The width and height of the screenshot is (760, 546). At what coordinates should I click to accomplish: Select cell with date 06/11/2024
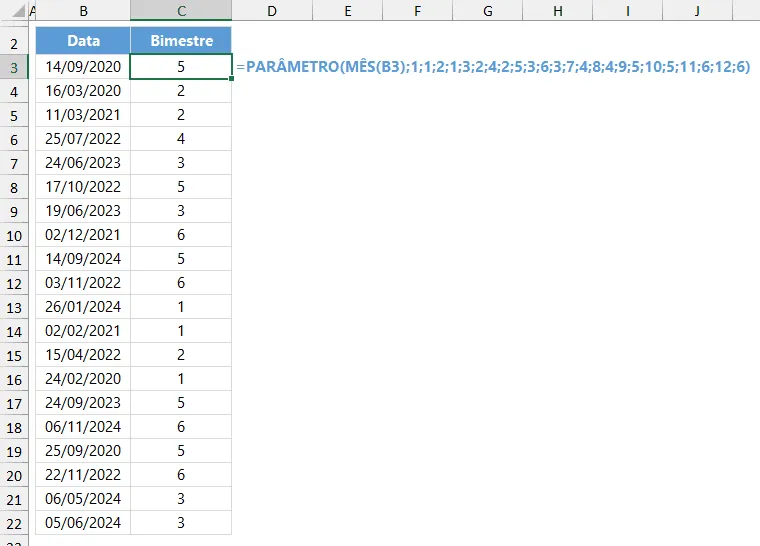click(x=83, y=427)
